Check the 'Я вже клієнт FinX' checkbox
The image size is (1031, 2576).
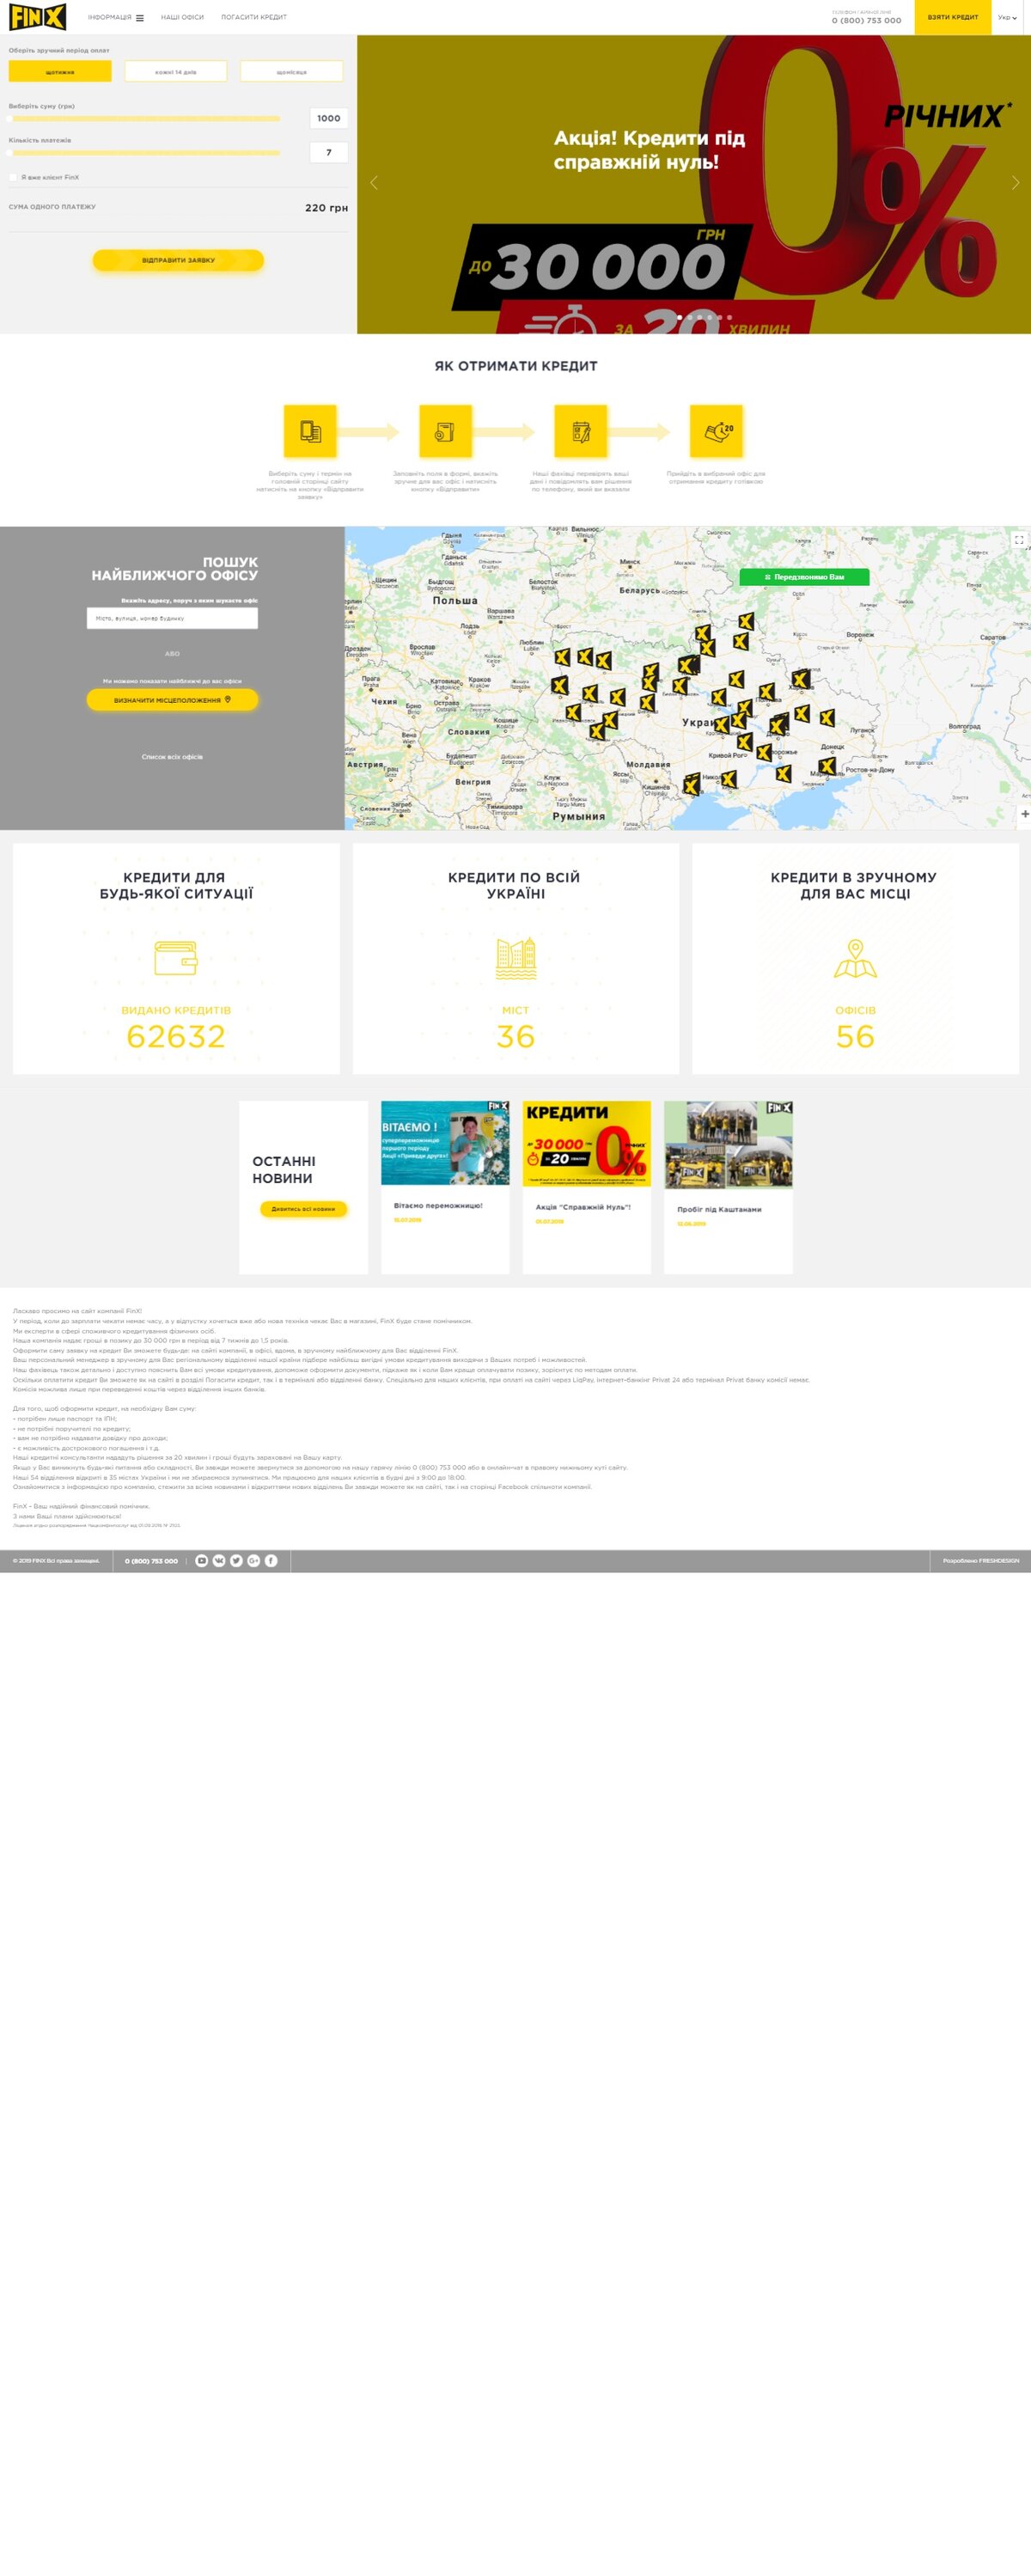click(13, 177)
